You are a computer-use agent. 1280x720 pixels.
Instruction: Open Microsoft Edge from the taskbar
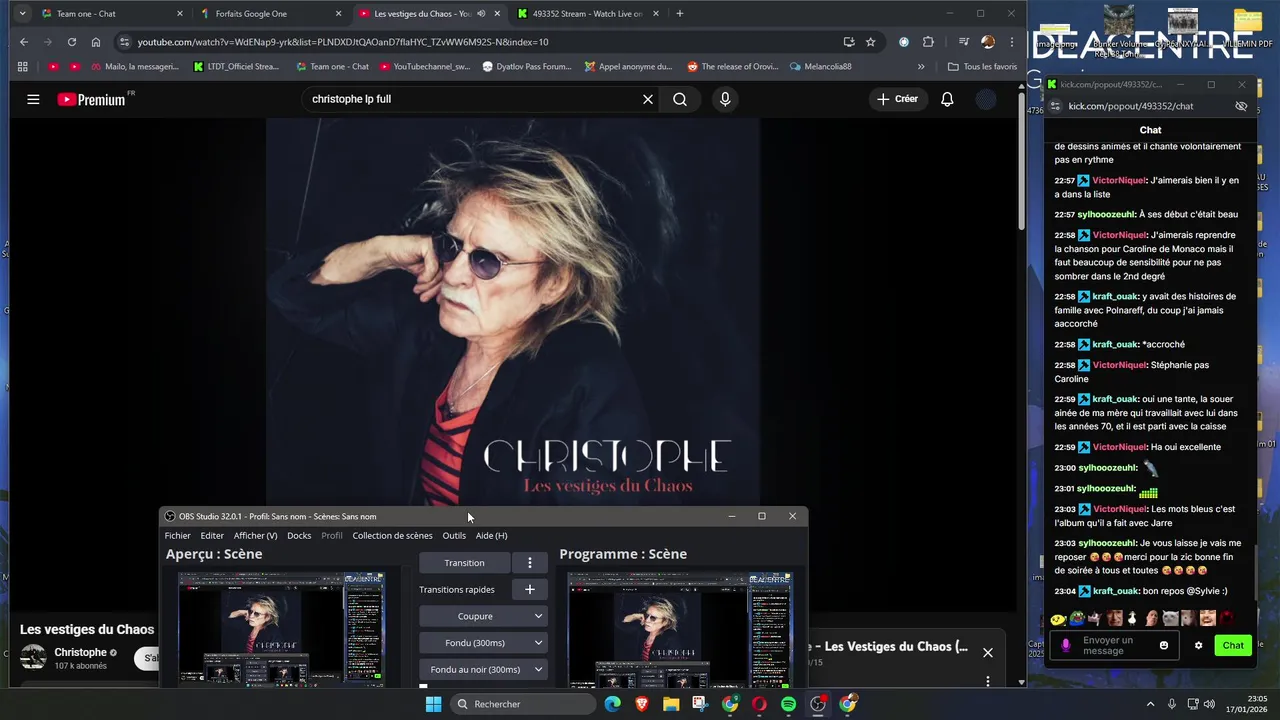tap(612, 704)
